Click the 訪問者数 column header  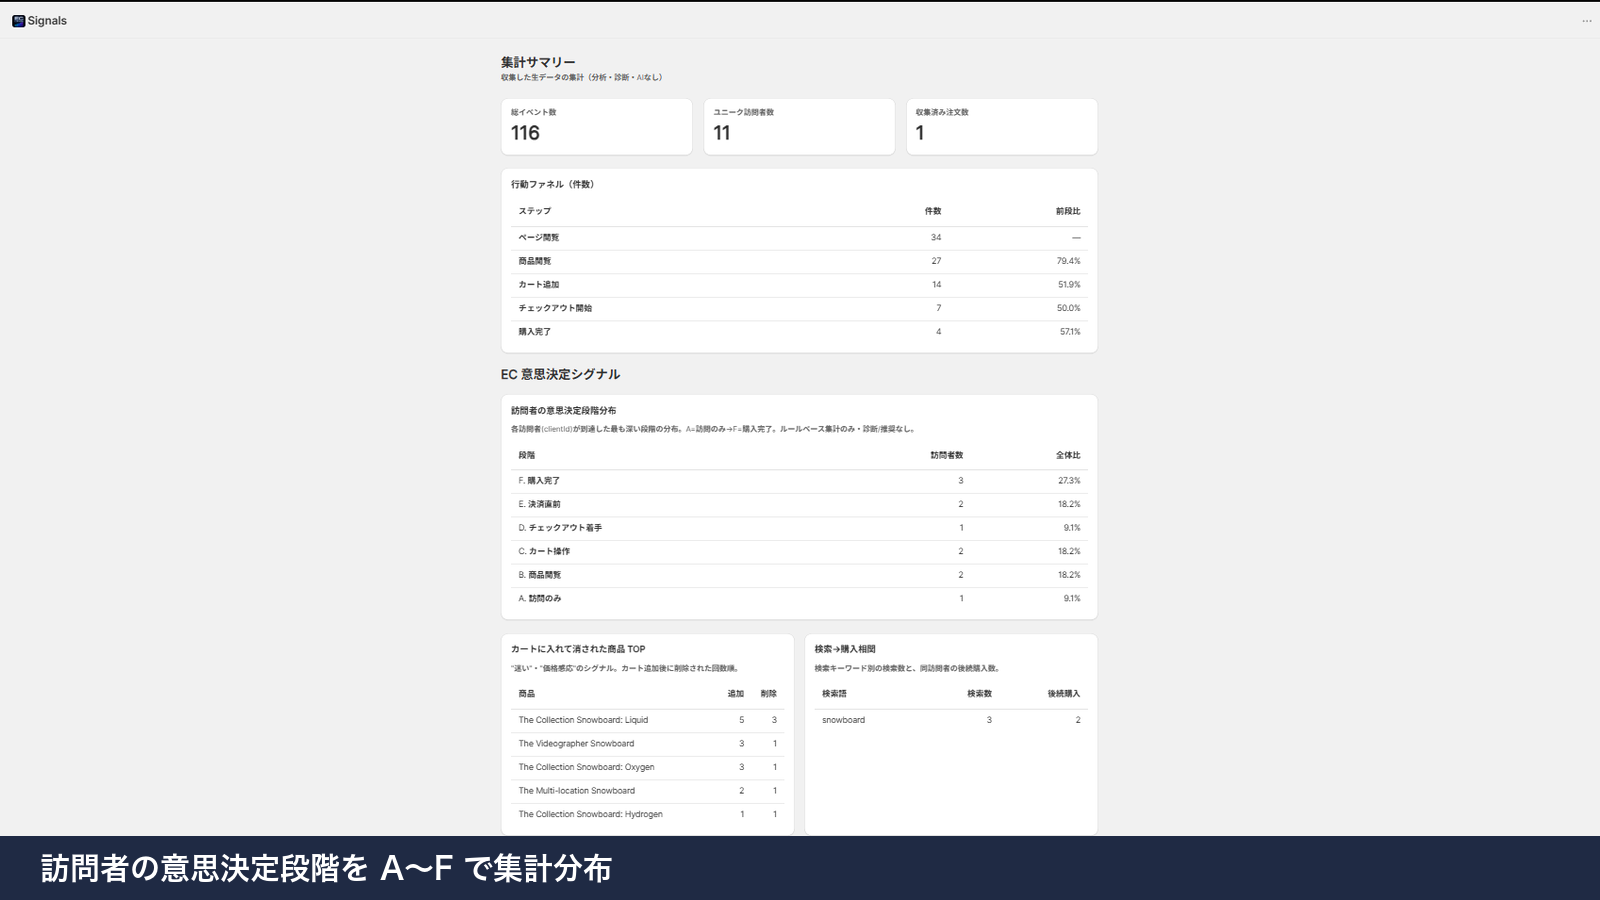coord(947,455)
